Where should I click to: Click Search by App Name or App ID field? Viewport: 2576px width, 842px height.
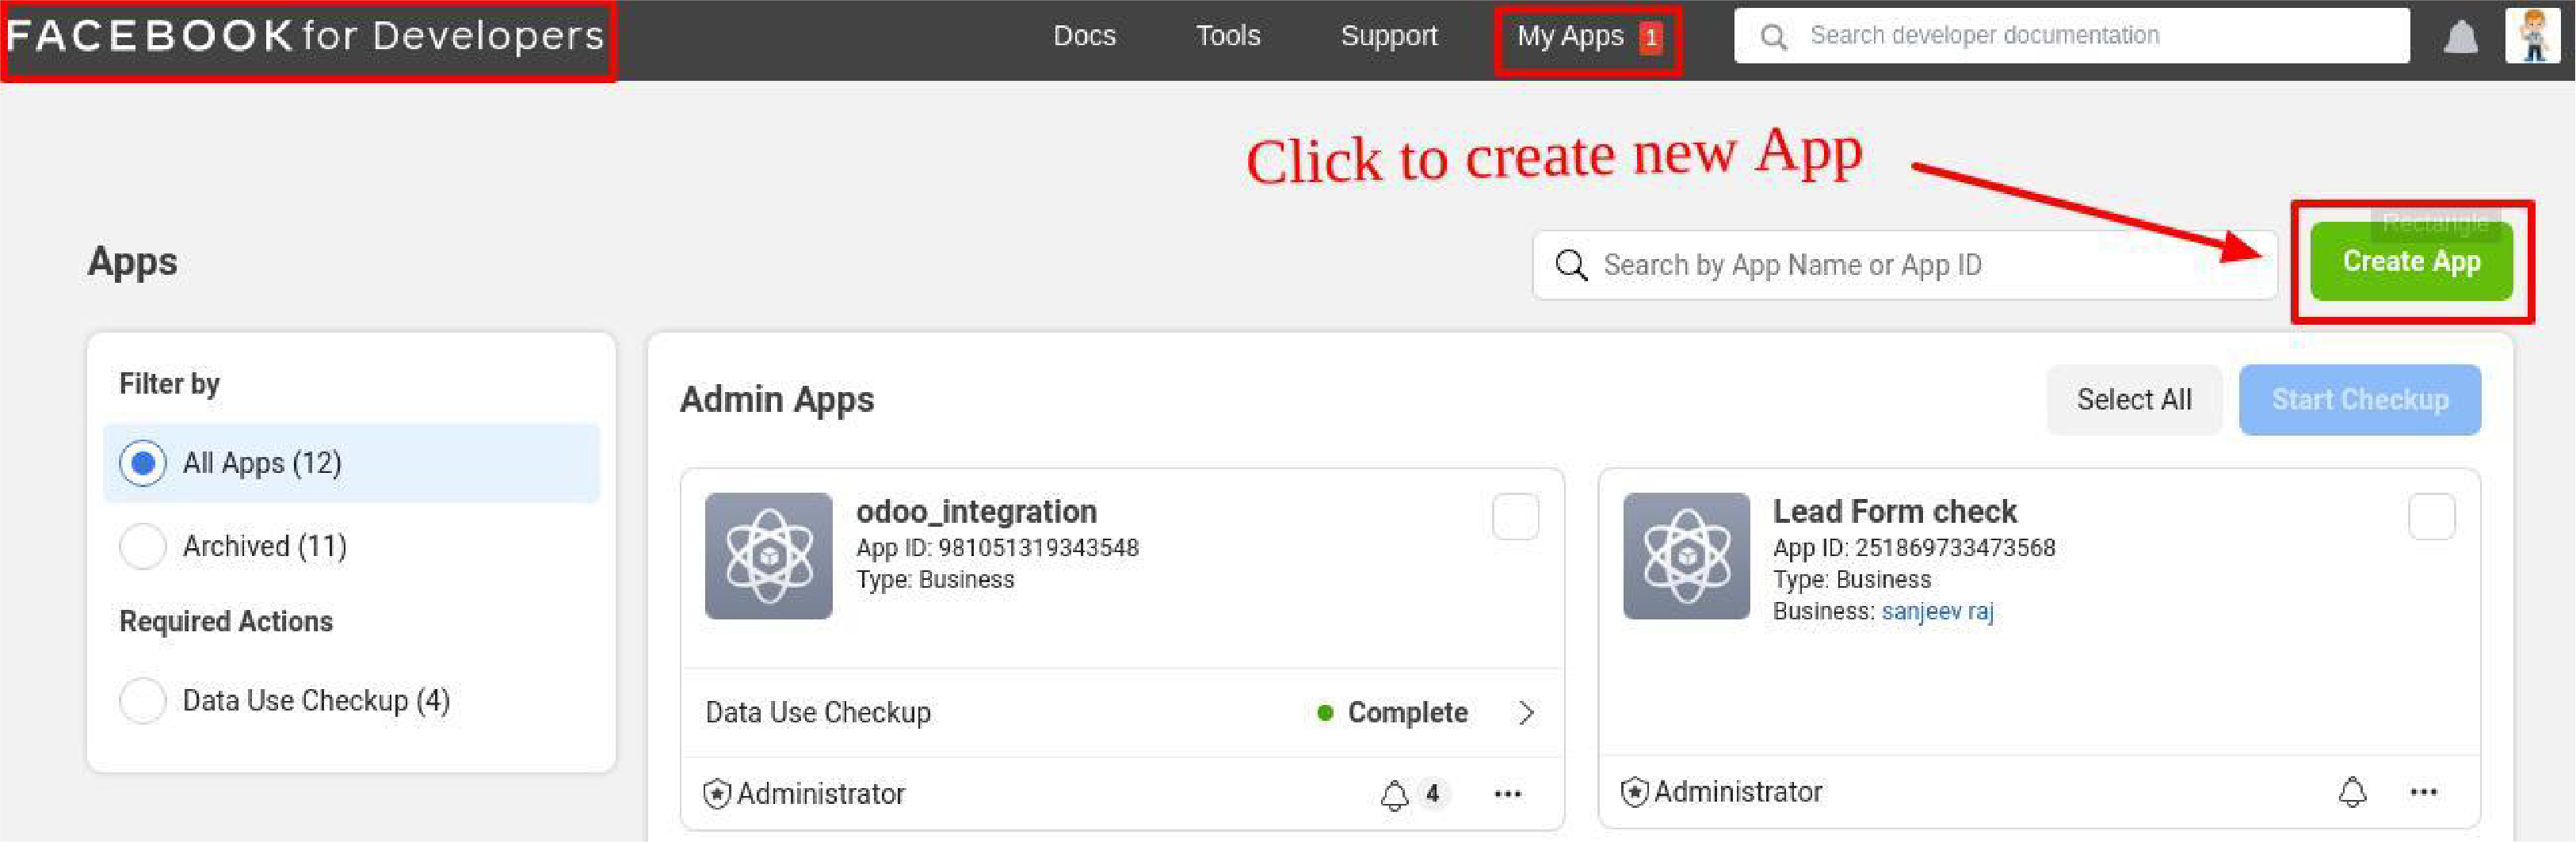coord(1904,265)
